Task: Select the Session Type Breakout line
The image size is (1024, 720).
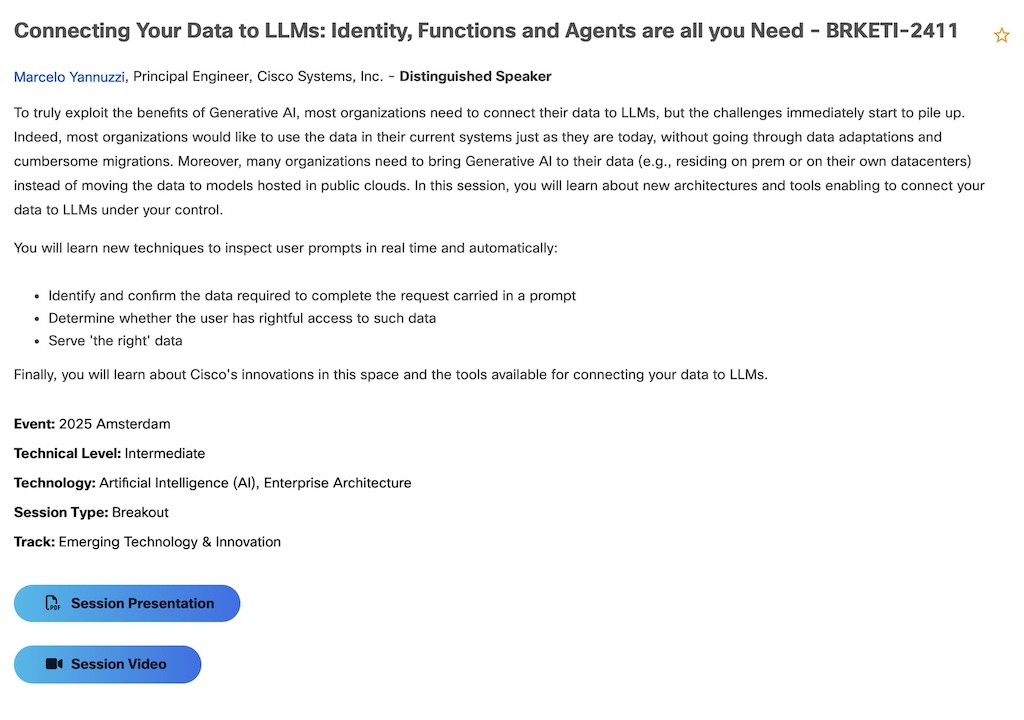Action: 91,512
